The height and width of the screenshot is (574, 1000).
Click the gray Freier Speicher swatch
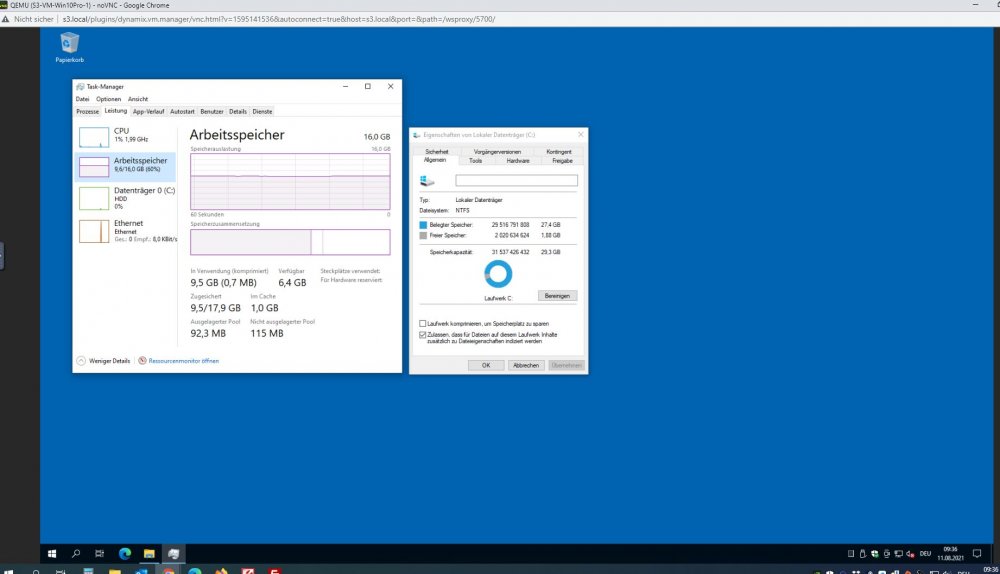[x=423, y=235]
